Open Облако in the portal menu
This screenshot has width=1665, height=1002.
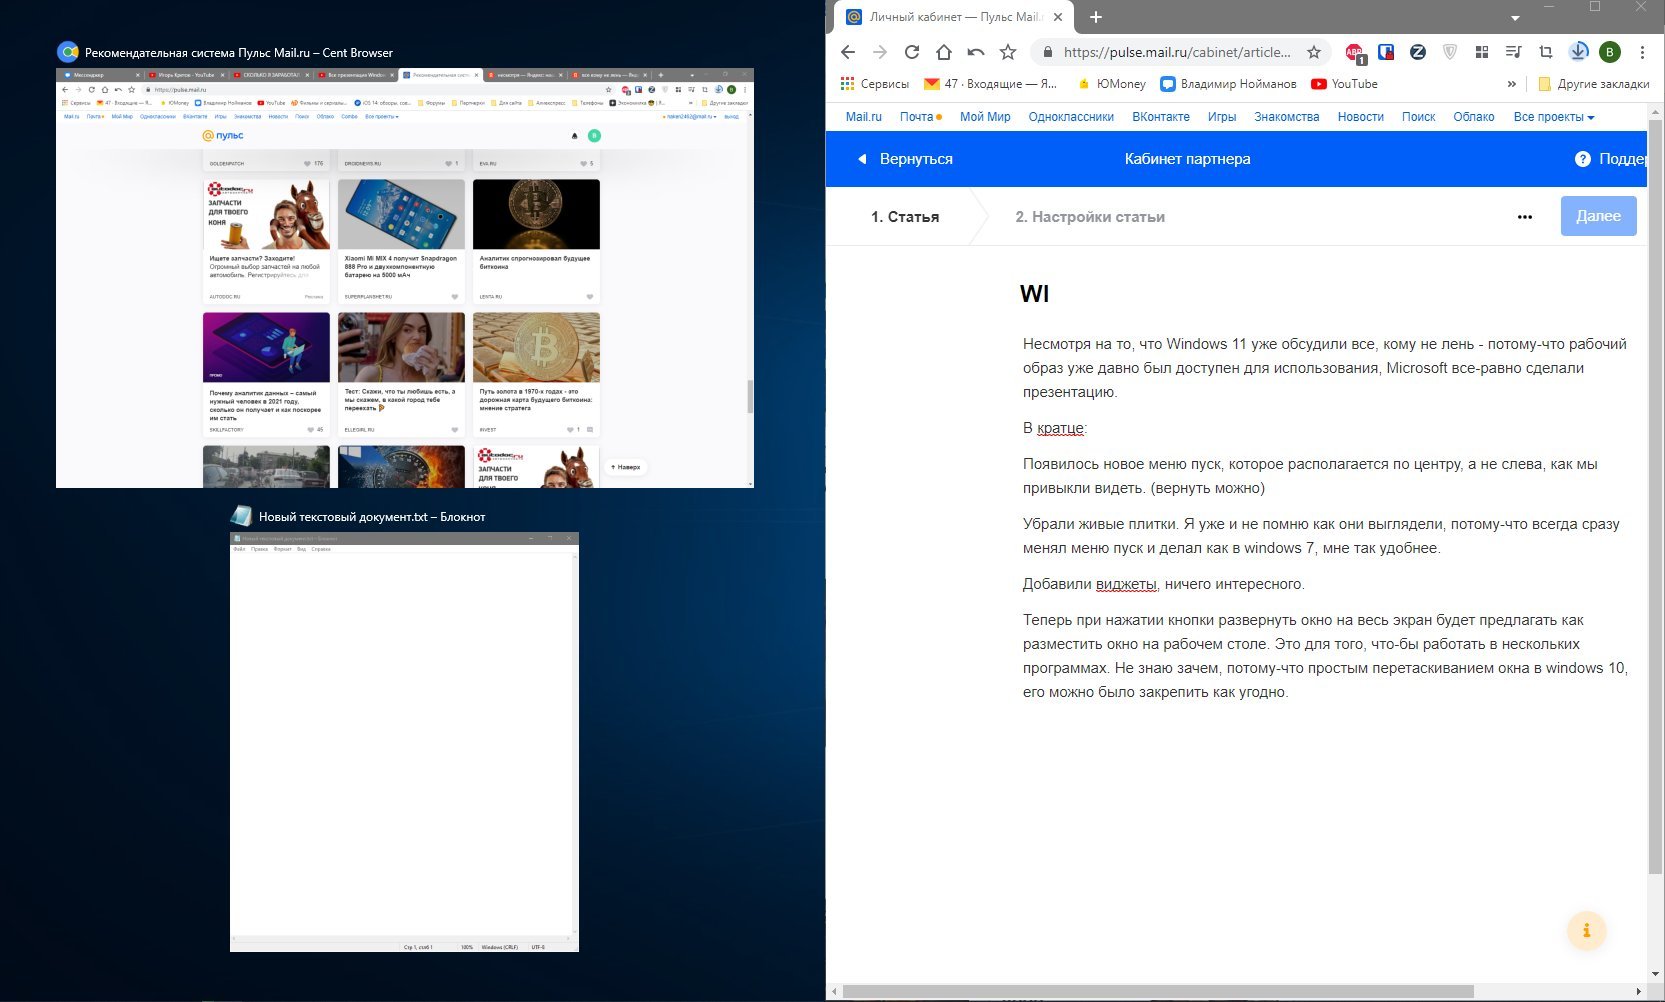(1474, 117)
